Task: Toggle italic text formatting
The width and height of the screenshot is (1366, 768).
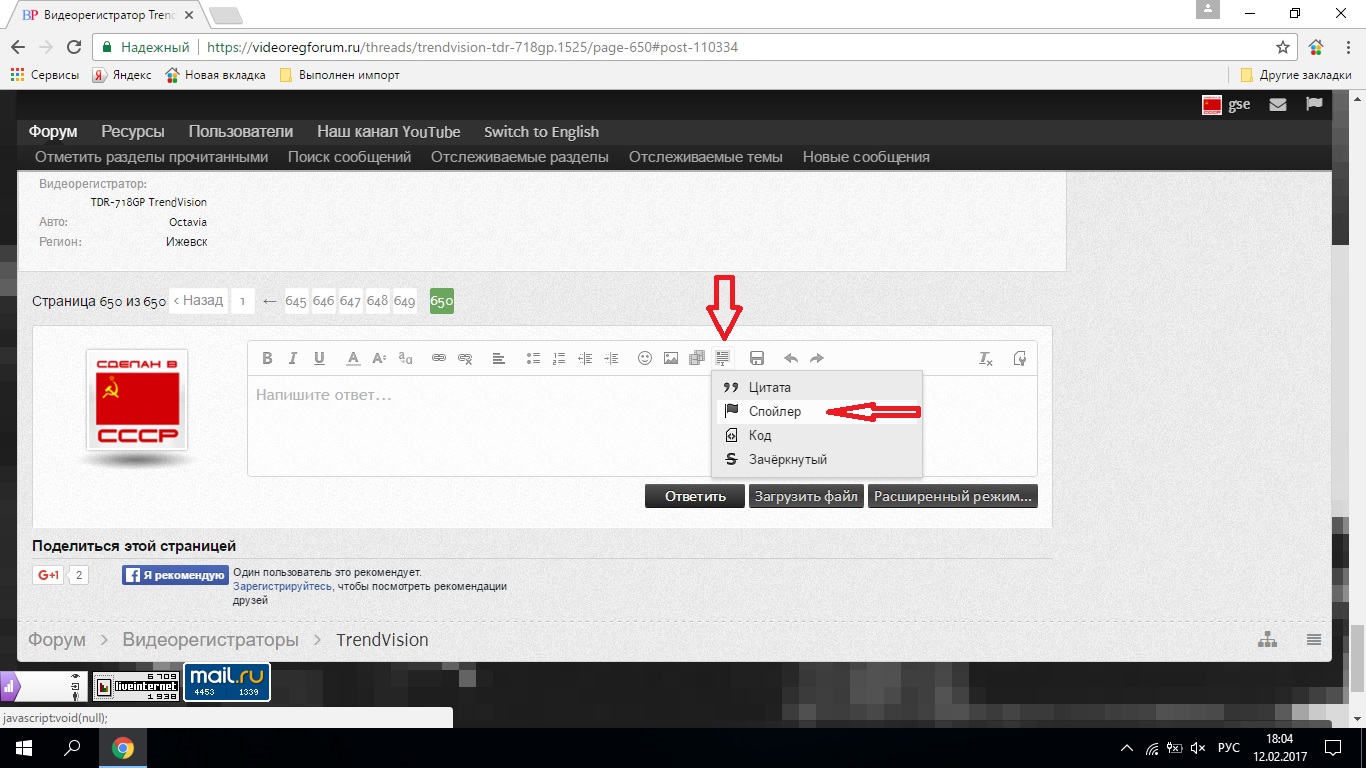Action: point(293,358)
